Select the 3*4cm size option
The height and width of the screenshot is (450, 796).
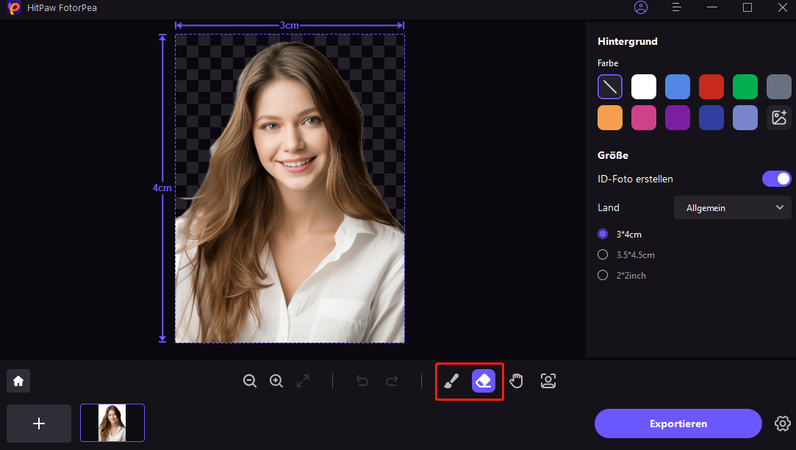620,234
